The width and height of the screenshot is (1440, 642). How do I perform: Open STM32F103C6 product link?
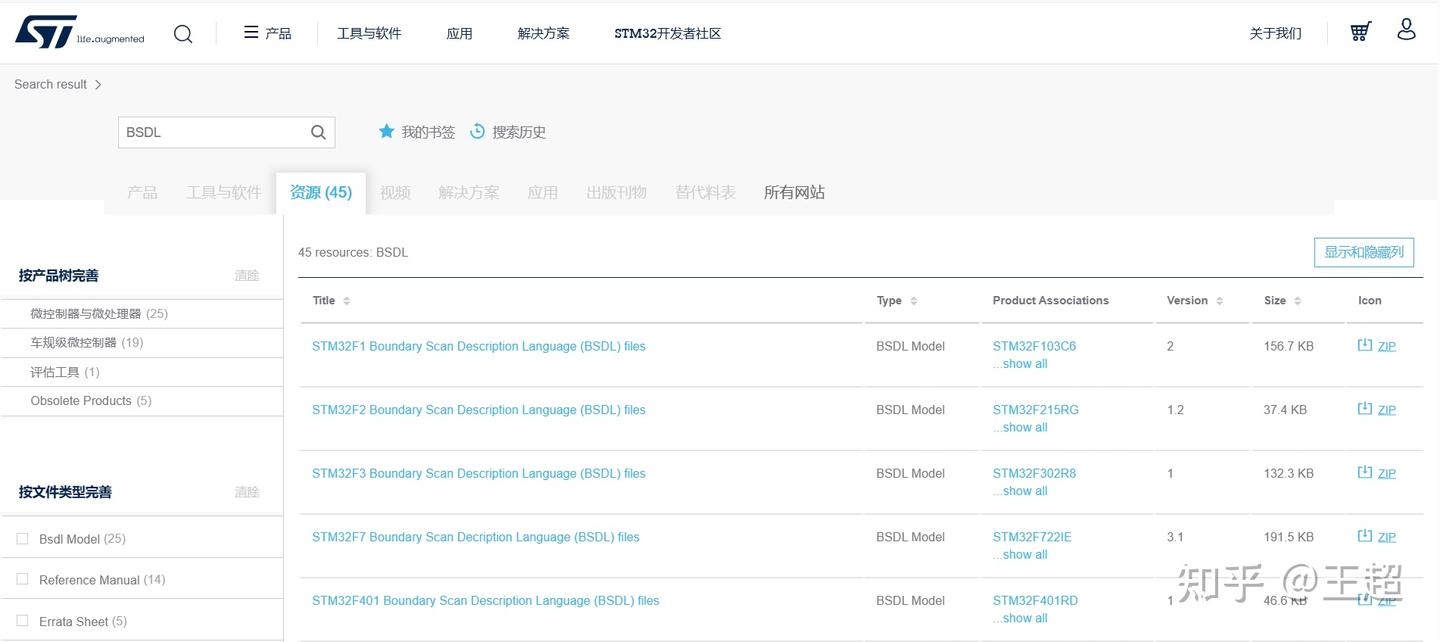pyautogui.click(x=1034, y=346)
